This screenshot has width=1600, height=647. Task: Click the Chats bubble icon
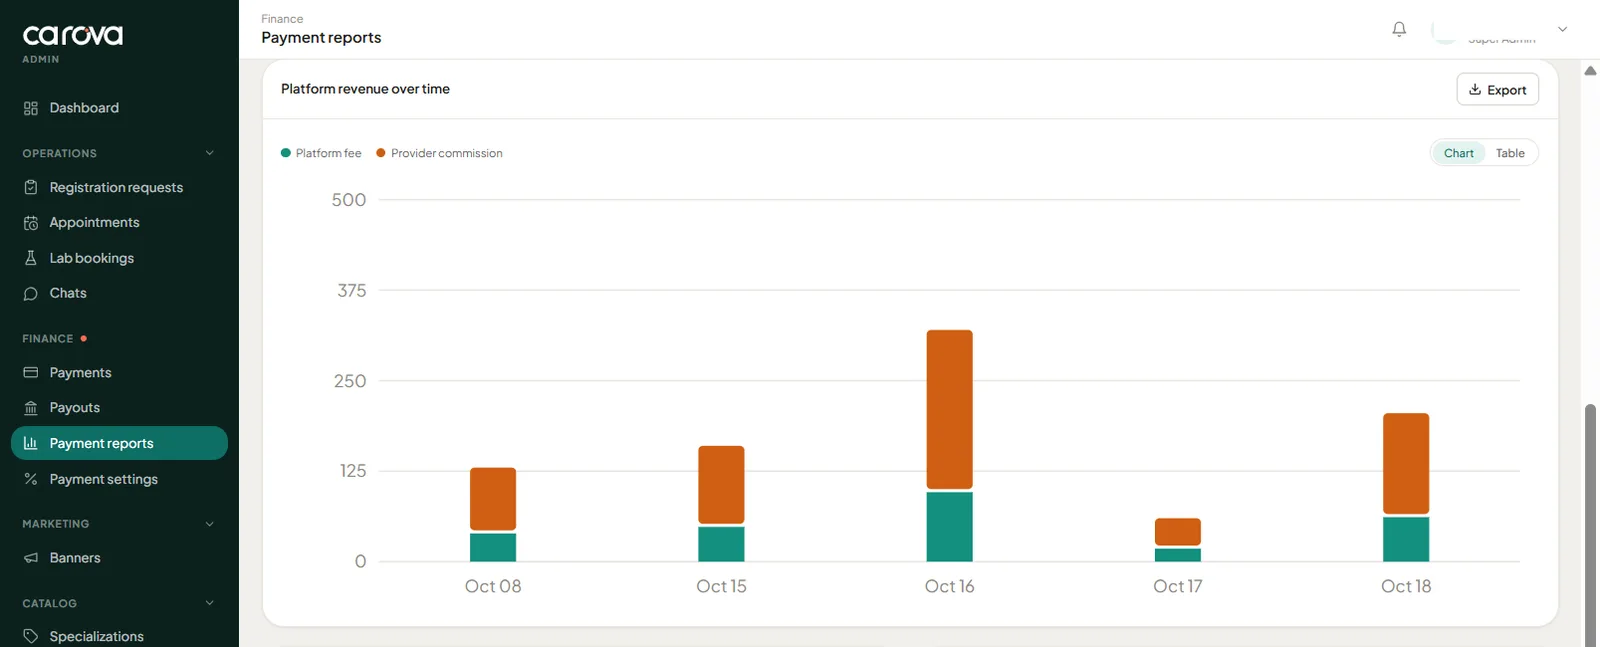coord(31,293)
